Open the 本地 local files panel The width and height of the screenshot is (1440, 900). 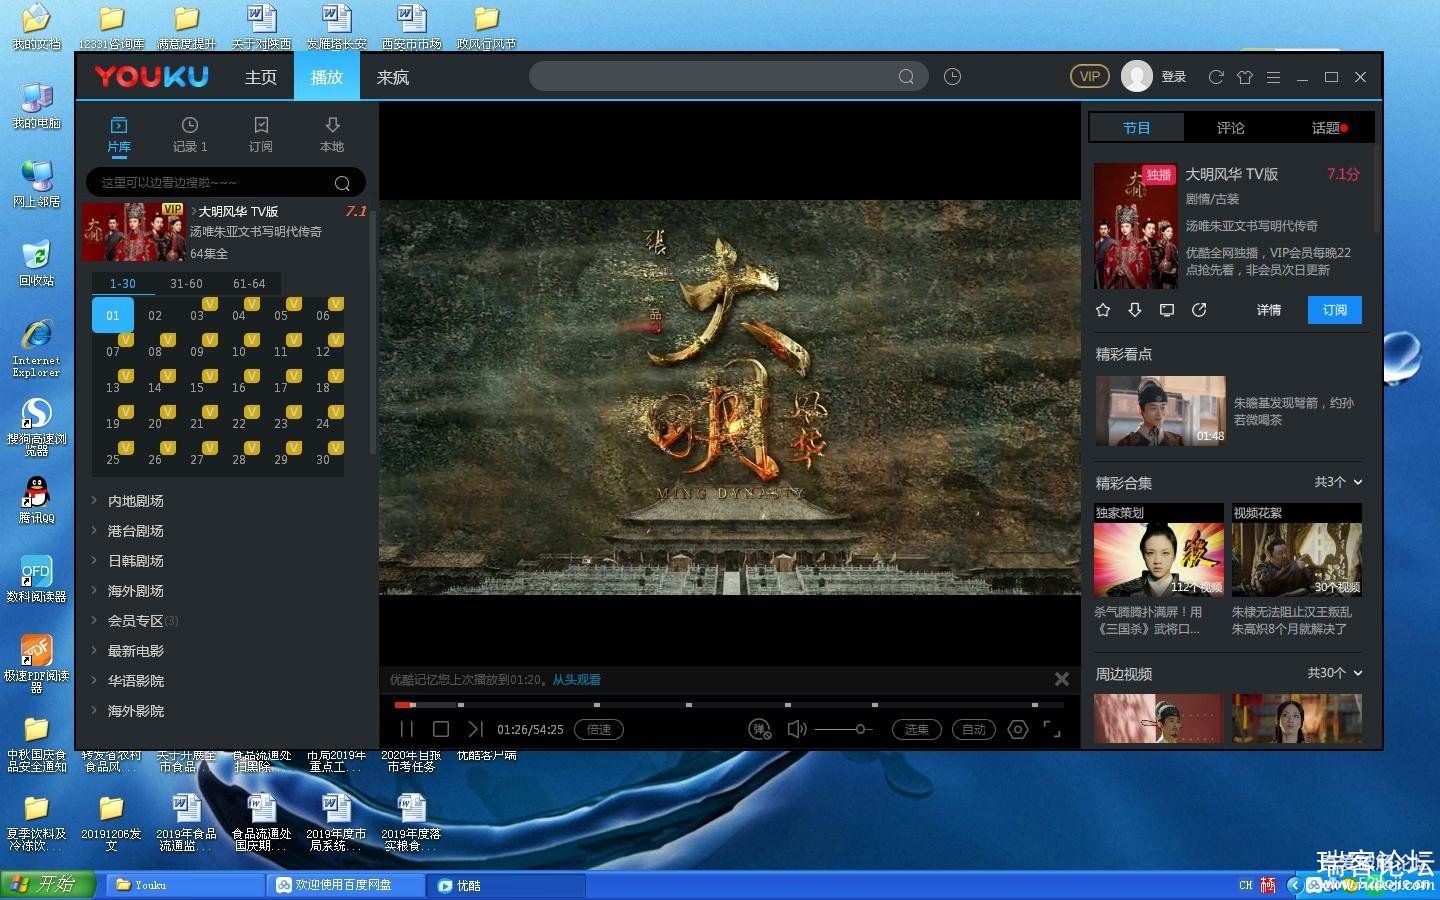tap(332, 135)
